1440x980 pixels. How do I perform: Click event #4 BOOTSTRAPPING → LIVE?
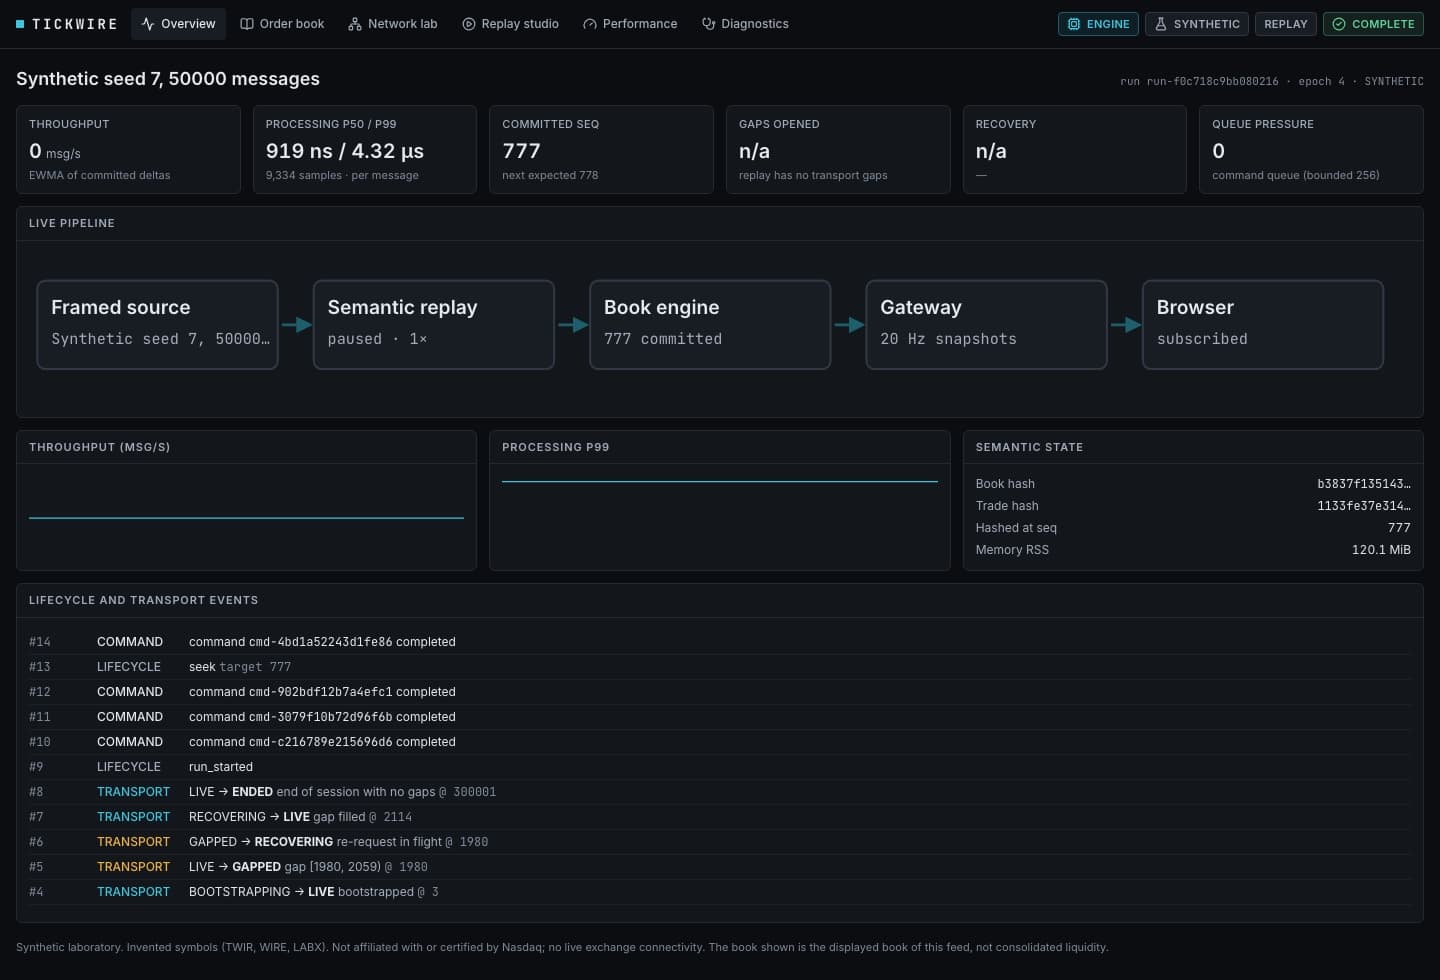pyautogui.click(x=719, y=892)
